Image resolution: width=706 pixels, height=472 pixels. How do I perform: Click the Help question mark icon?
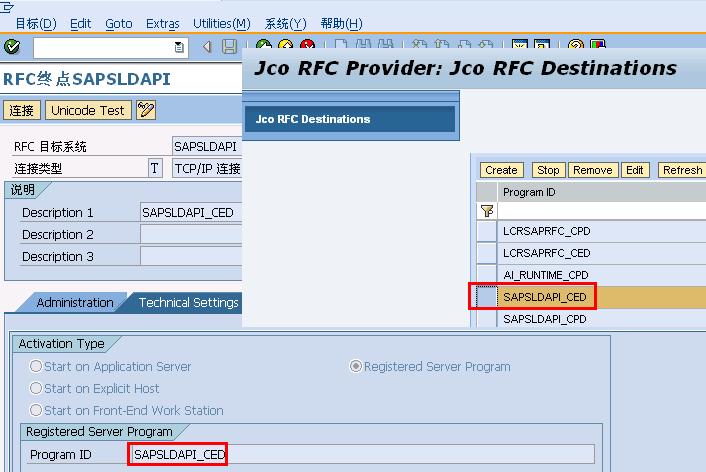(576, 44)
